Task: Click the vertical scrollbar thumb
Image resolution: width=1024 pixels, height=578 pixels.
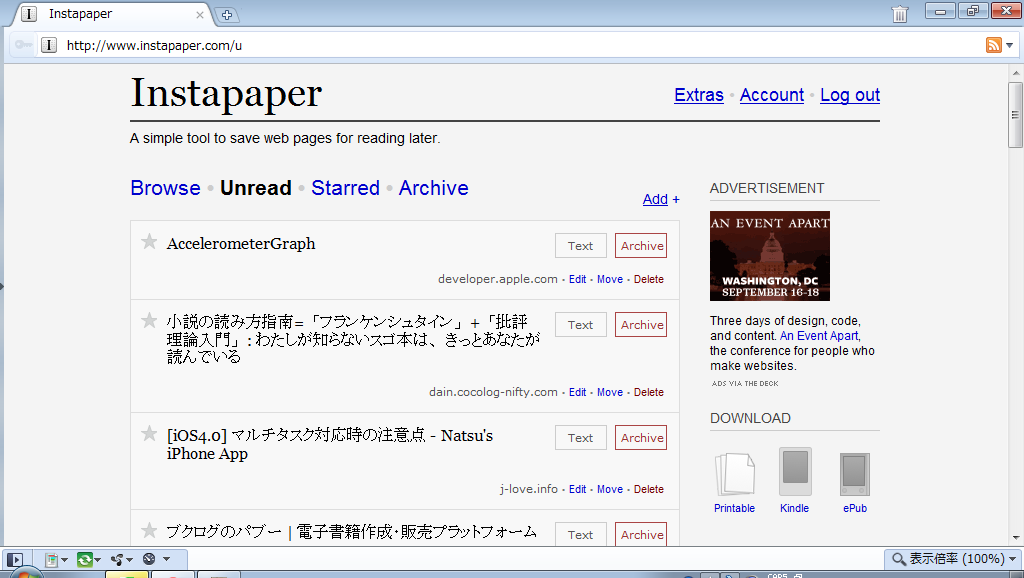Action: (1015, 115)
